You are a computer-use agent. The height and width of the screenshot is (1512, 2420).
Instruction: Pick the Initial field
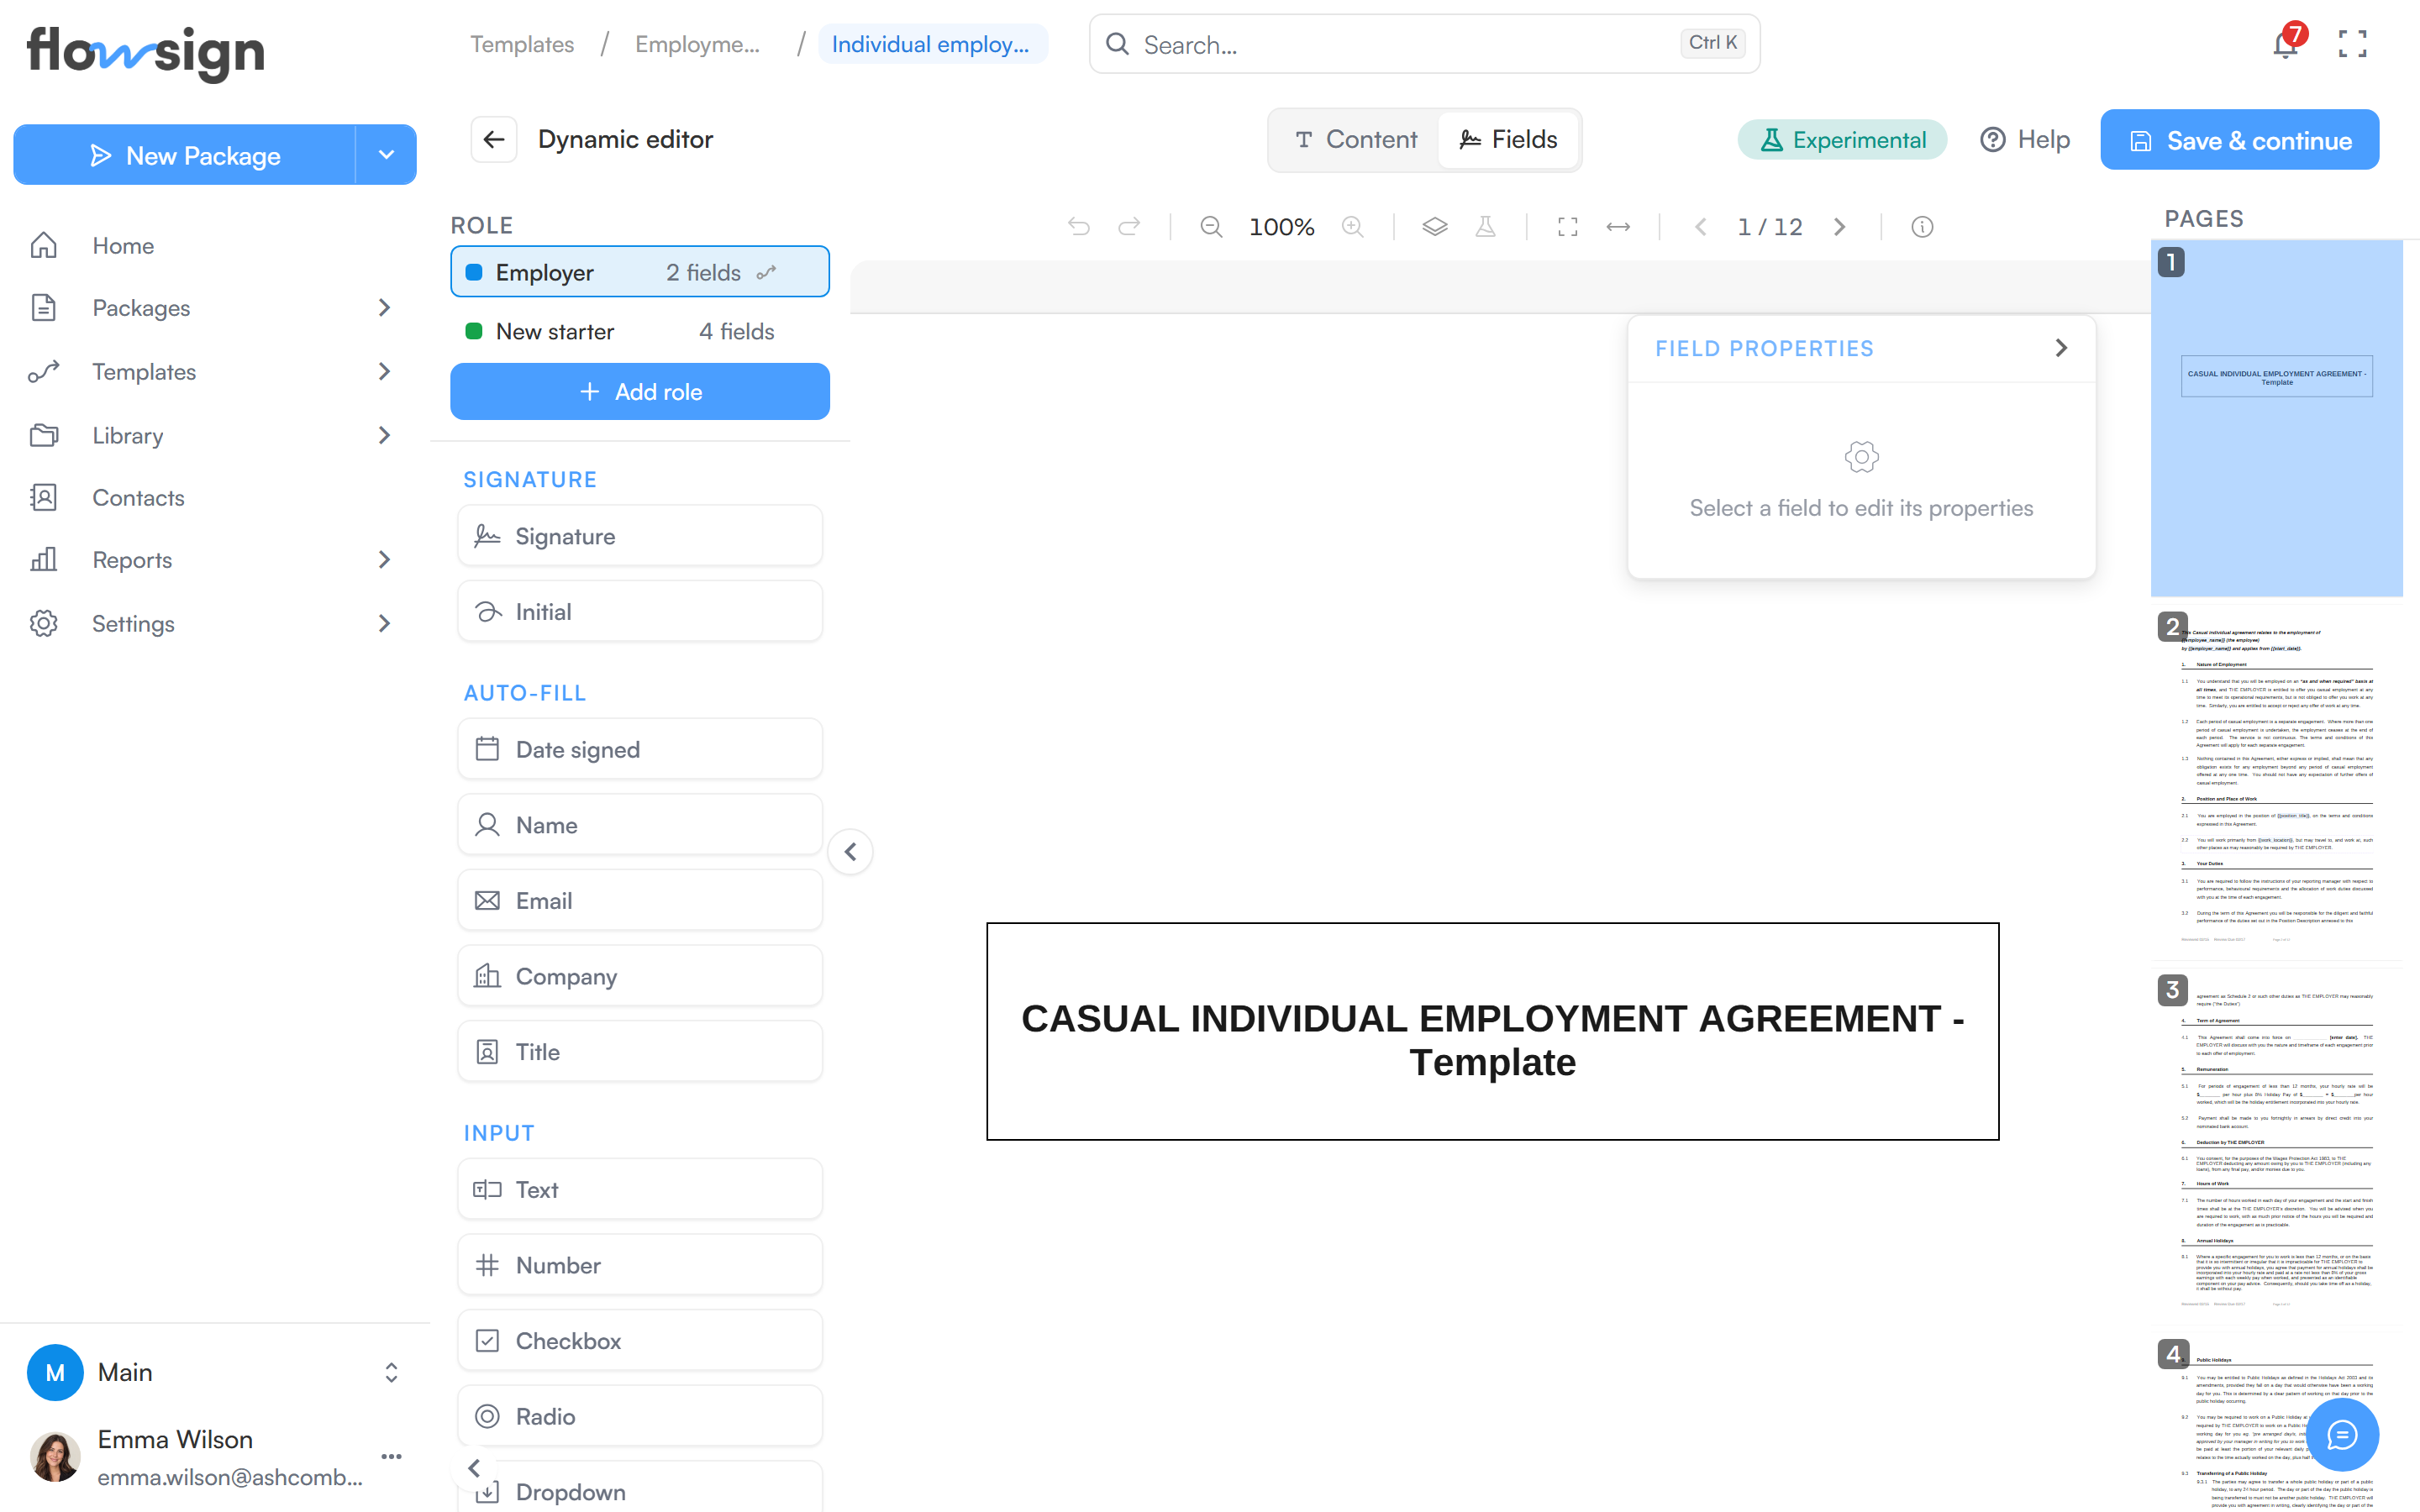click(x=640, y=611)
